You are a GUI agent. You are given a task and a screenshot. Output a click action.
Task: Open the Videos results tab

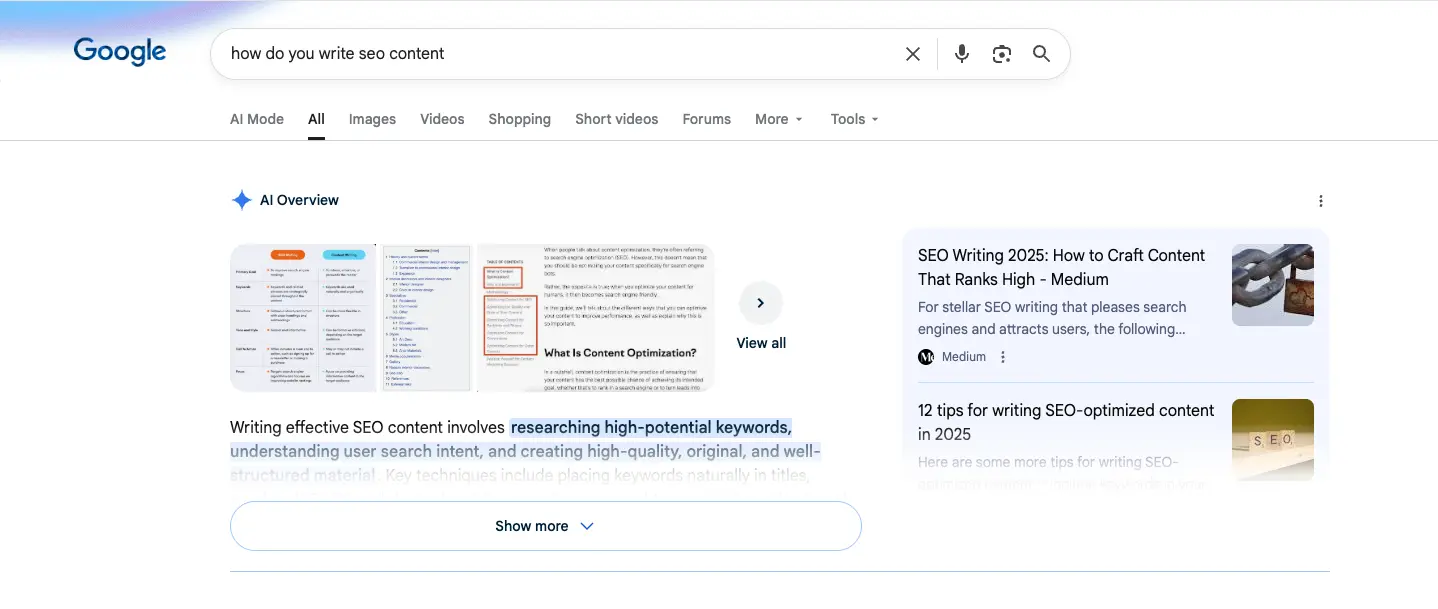coord(442,119)
